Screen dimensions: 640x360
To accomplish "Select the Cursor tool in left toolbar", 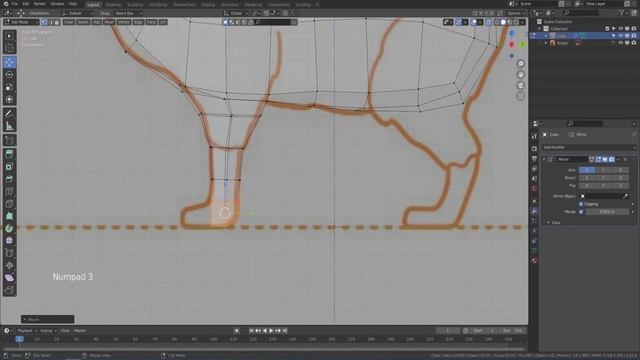I will [9, 48].
